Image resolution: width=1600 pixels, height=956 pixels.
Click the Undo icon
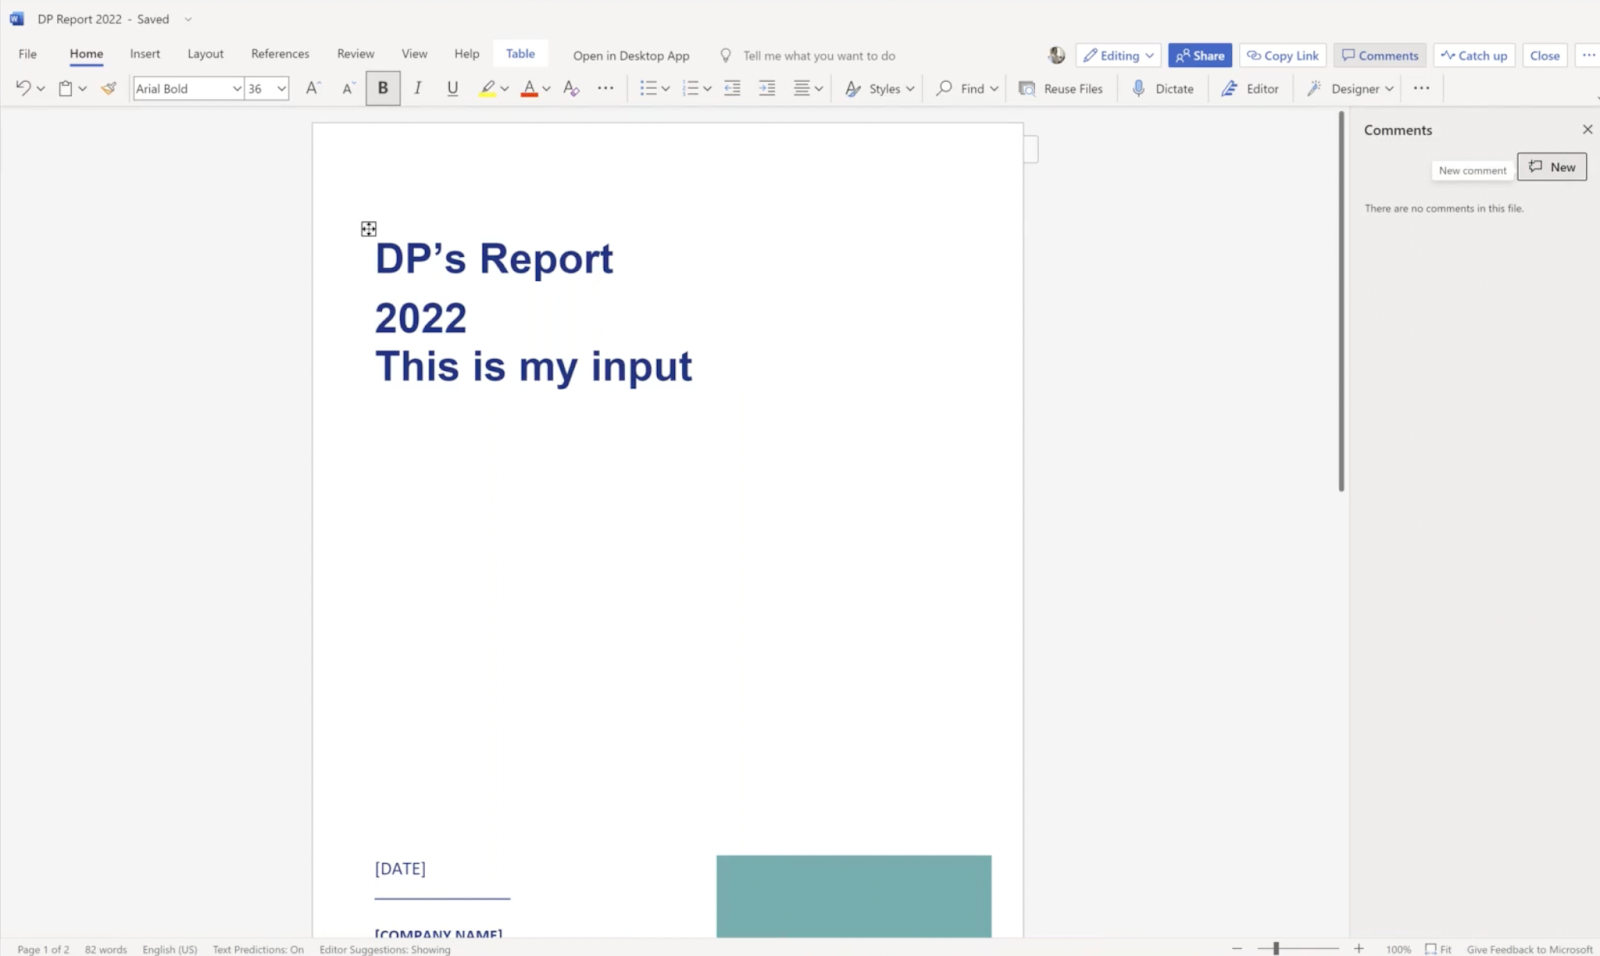click(23, 88)
